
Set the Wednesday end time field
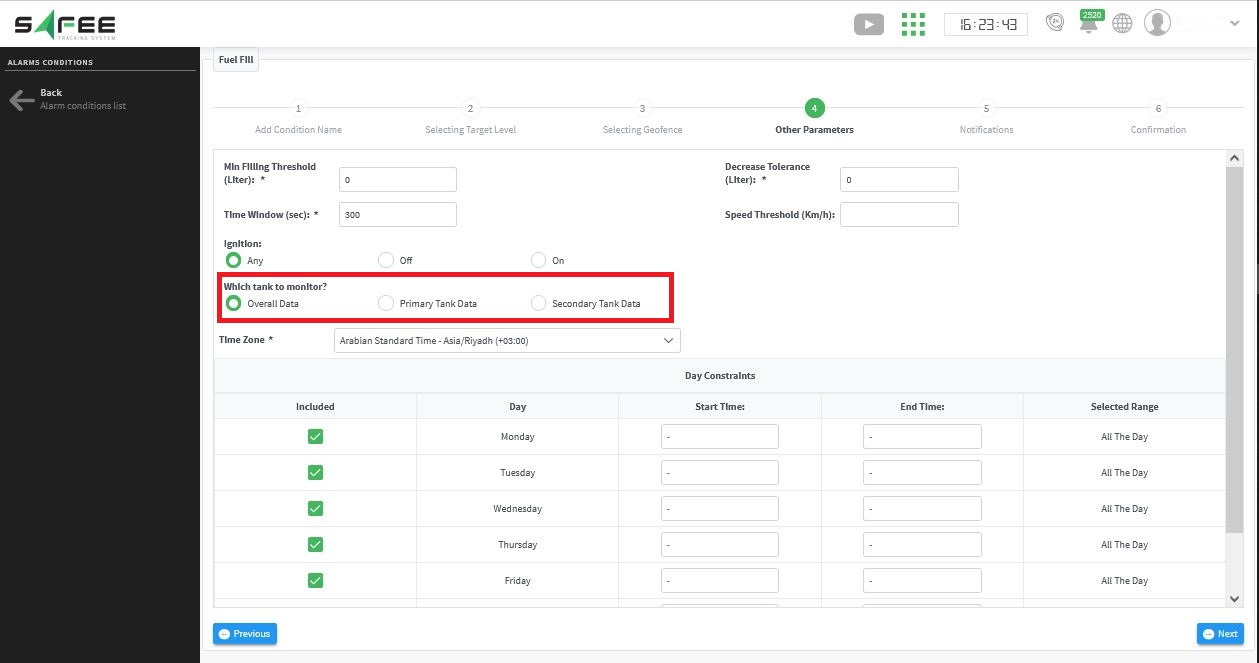pos(922,509)
